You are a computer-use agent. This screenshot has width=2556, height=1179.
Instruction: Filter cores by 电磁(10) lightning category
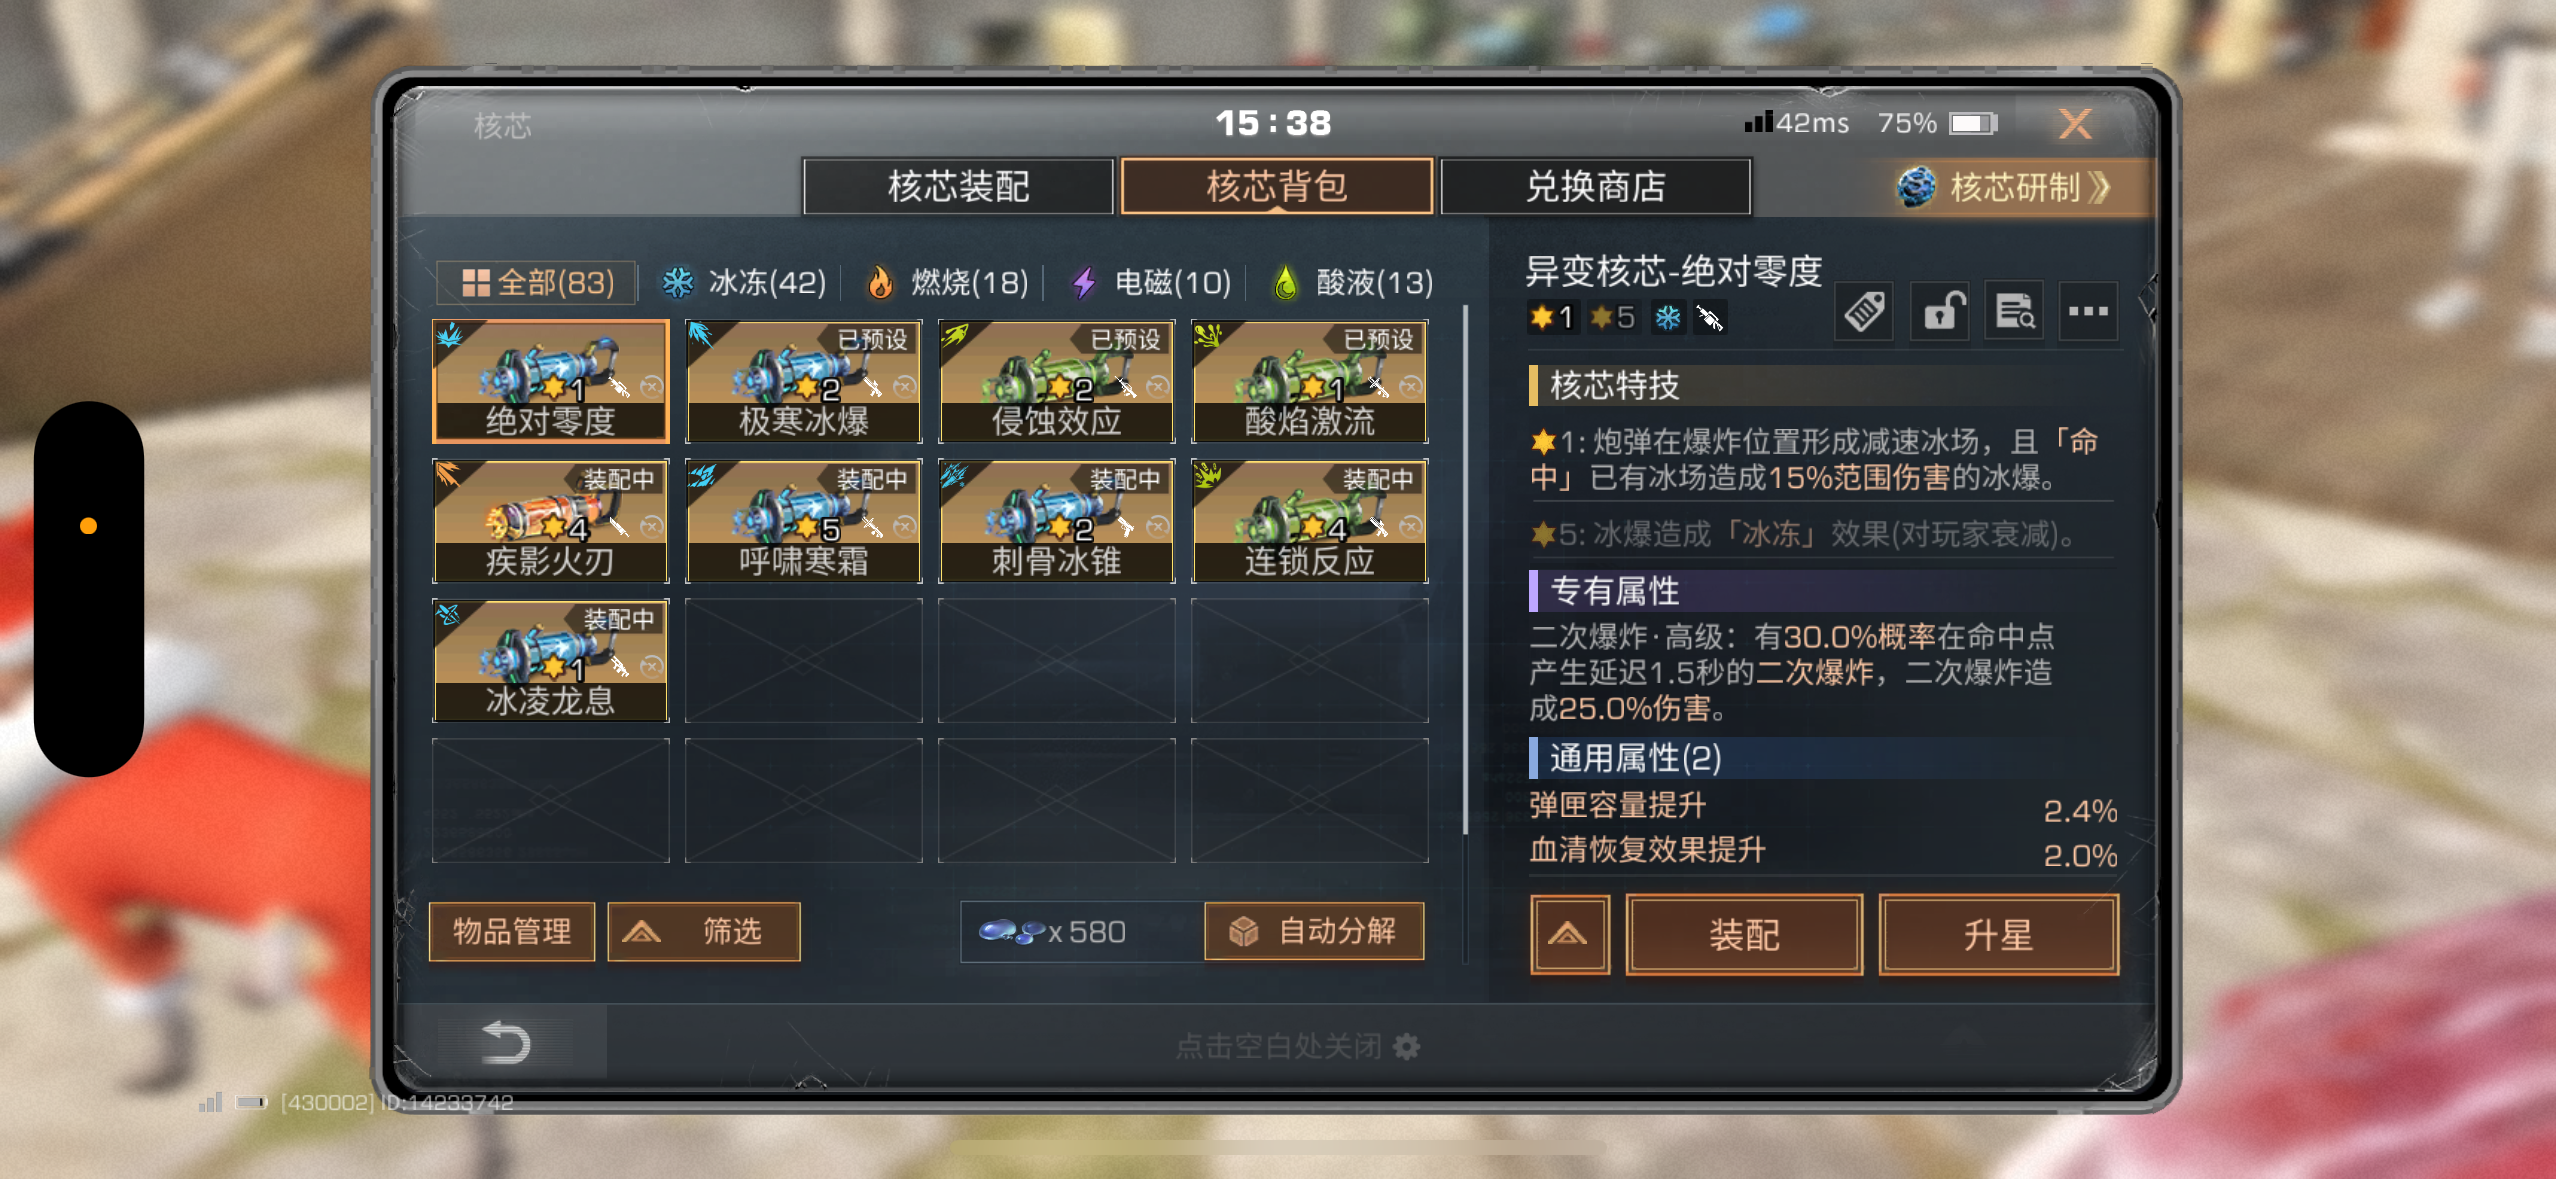click(x=1151, y=283)
